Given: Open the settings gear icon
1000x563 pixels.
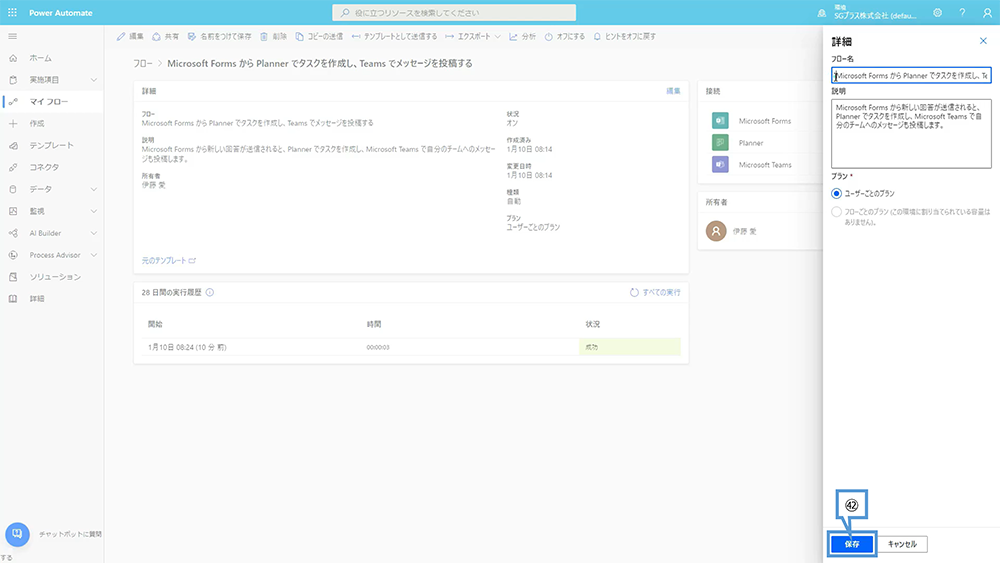Looking at the screenshot, I should pos(938,13).
